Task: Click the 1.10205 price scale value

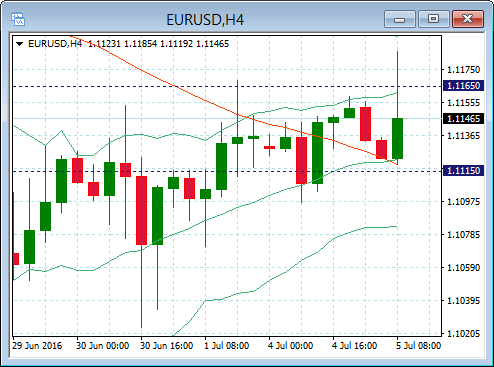Action: [x=463, y=334]
